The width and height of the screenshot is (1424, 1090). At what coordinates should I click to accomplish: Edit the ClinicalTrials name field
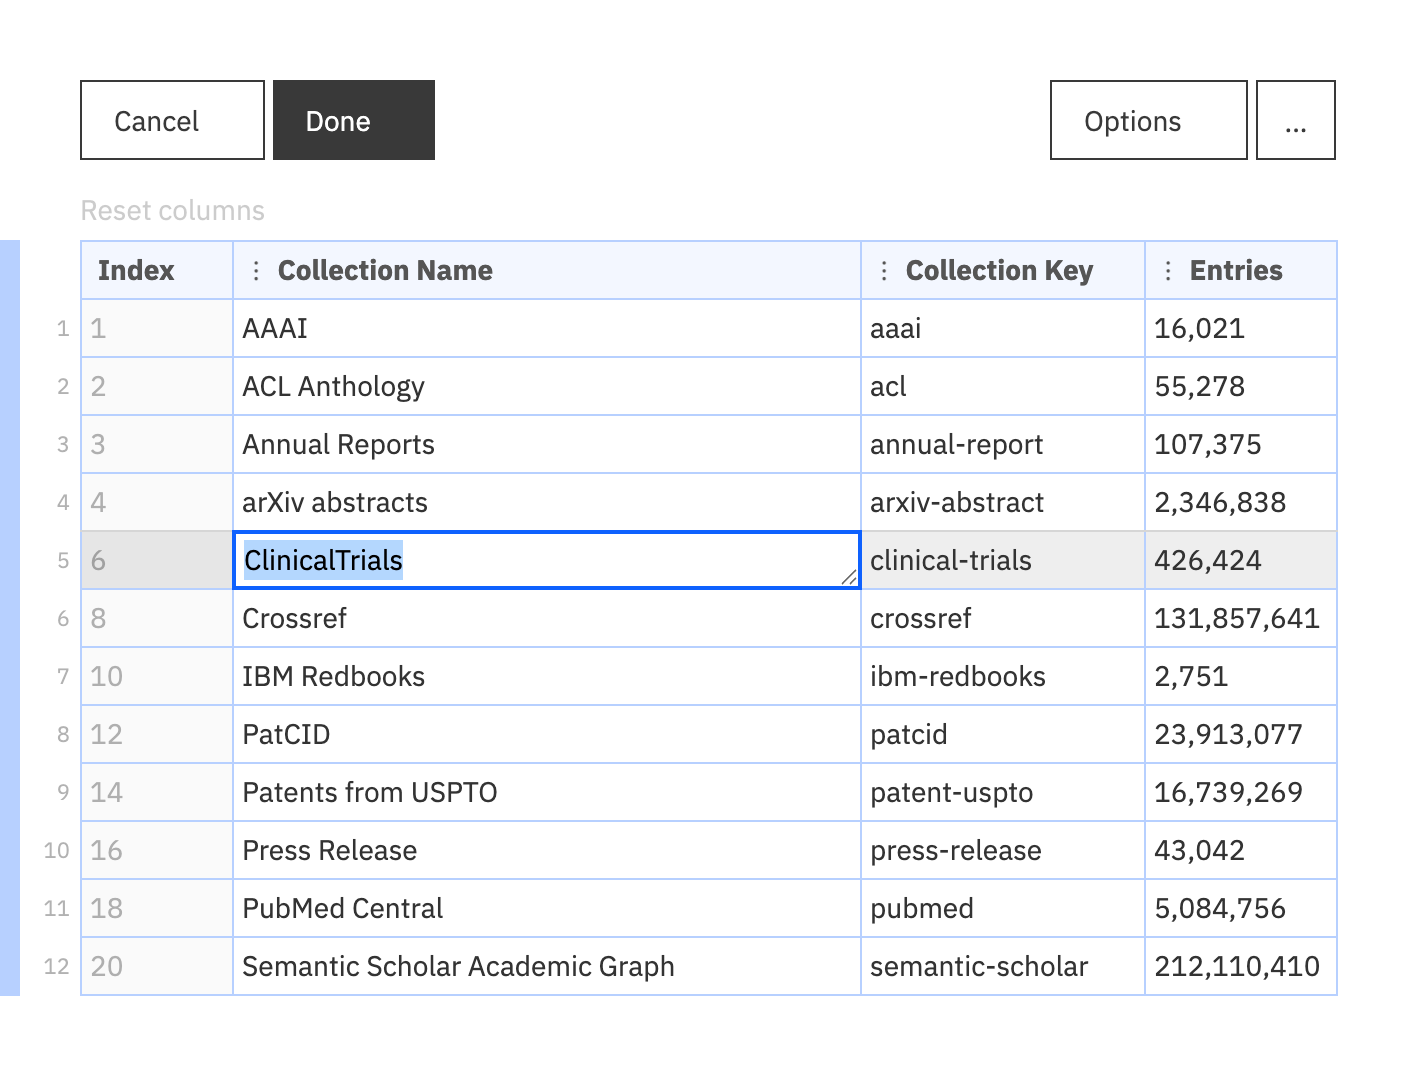click(547, 560)
